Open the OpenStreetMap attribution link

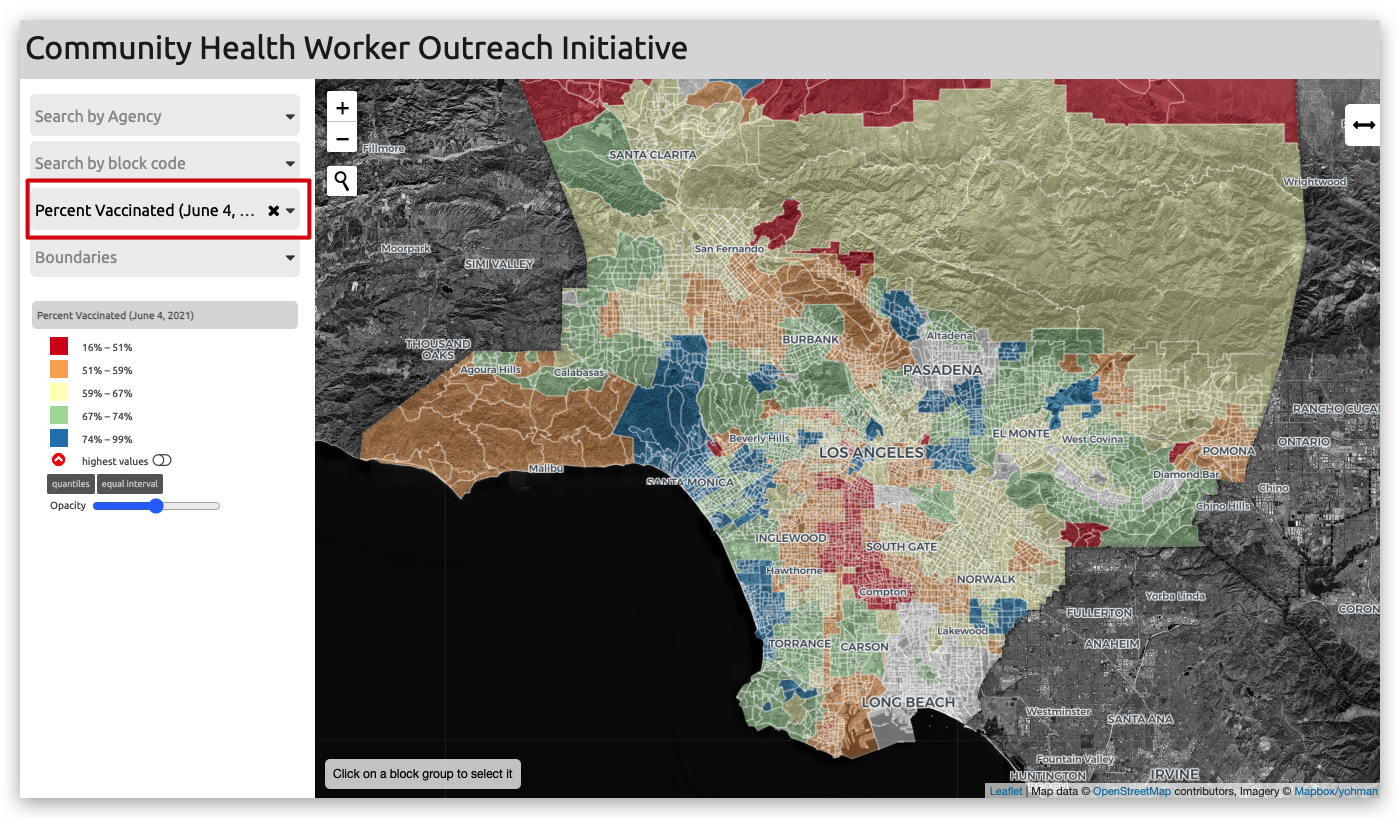coord(1131,791)
